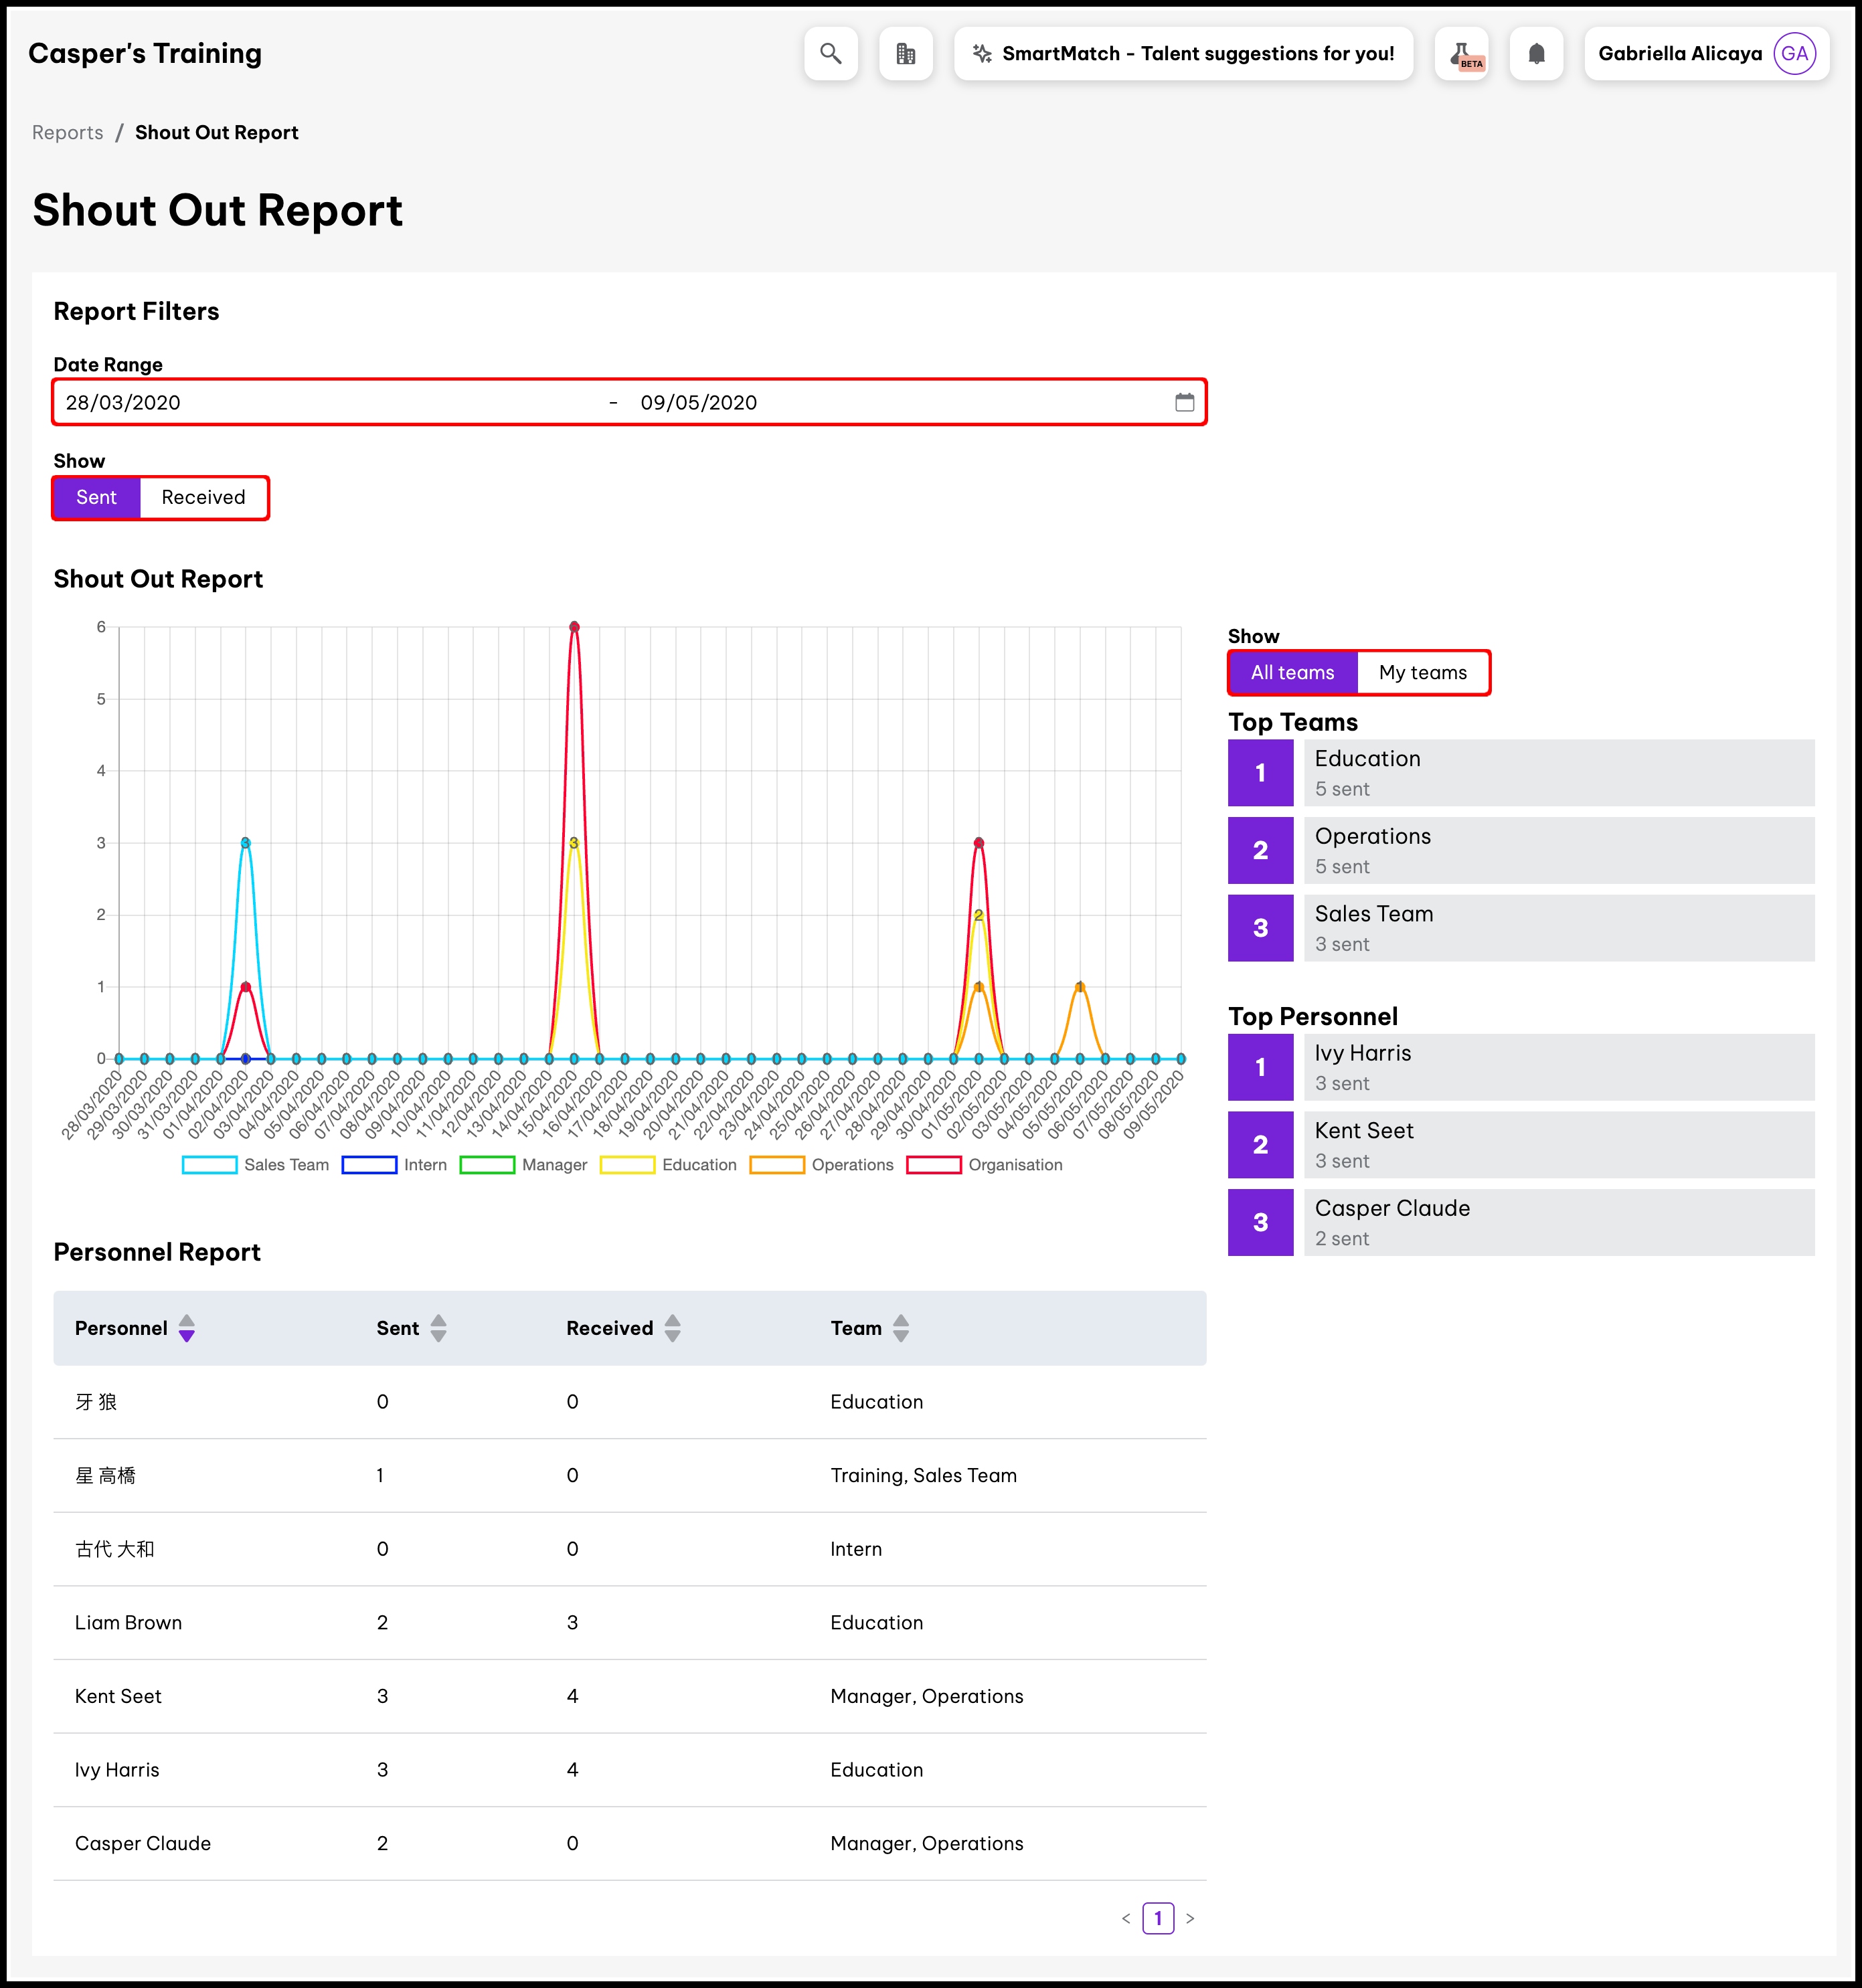Switch to My teams view
This screenshot has width=1862, height=1988.
point(1422,672)
